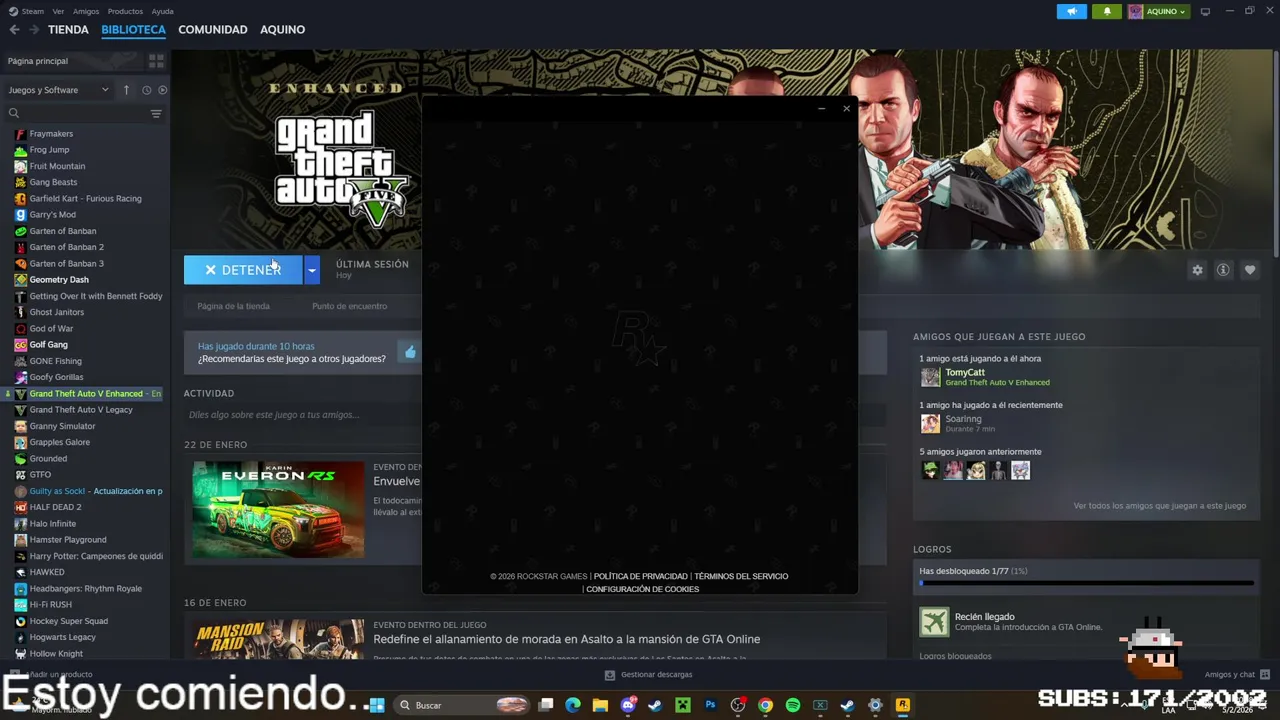Open Discord from taskbar
The image size is (1280, 720).
[x=628, y=705]
